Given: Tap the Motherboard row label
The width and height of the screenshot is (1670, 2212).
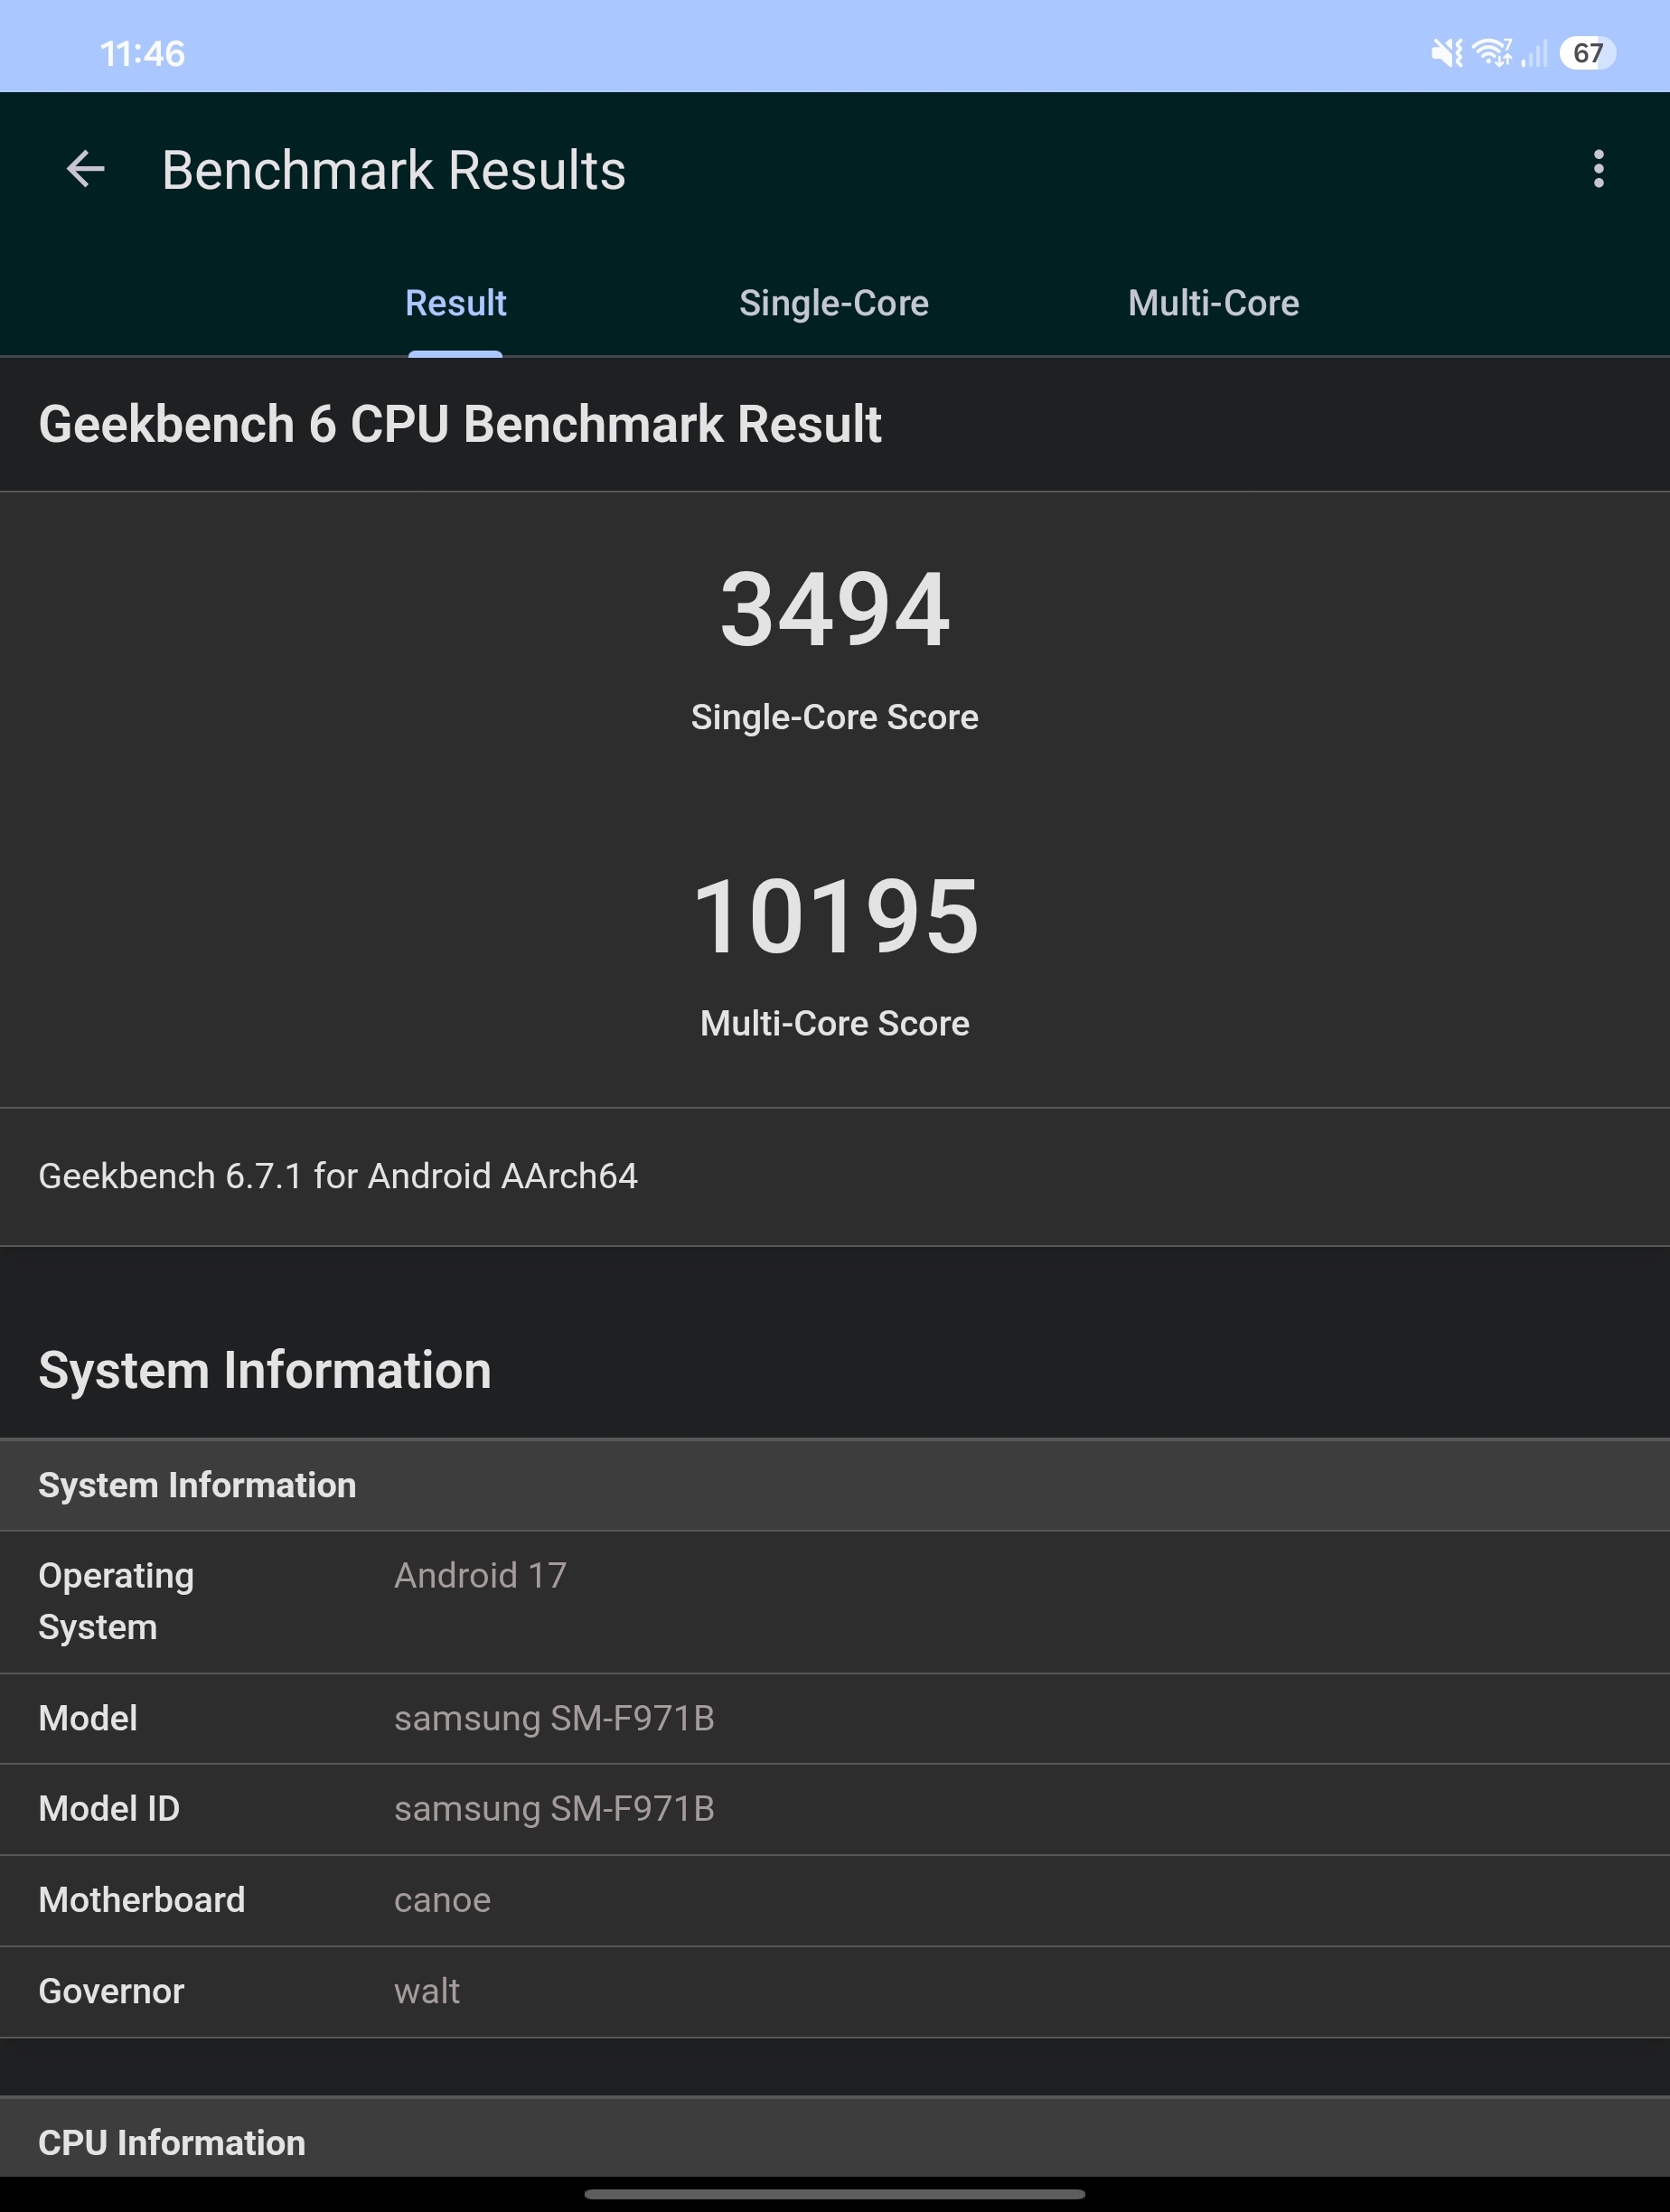Looking at the screenshot, I should 142,1900.
